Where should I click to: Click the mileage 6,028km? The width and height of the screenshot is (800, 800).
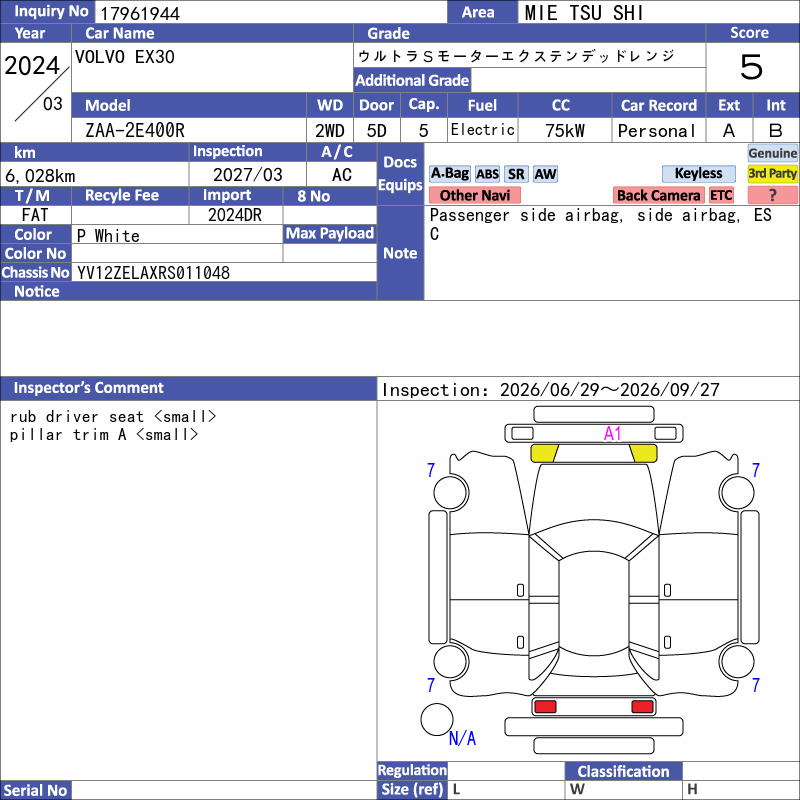(x=40, y=176)
